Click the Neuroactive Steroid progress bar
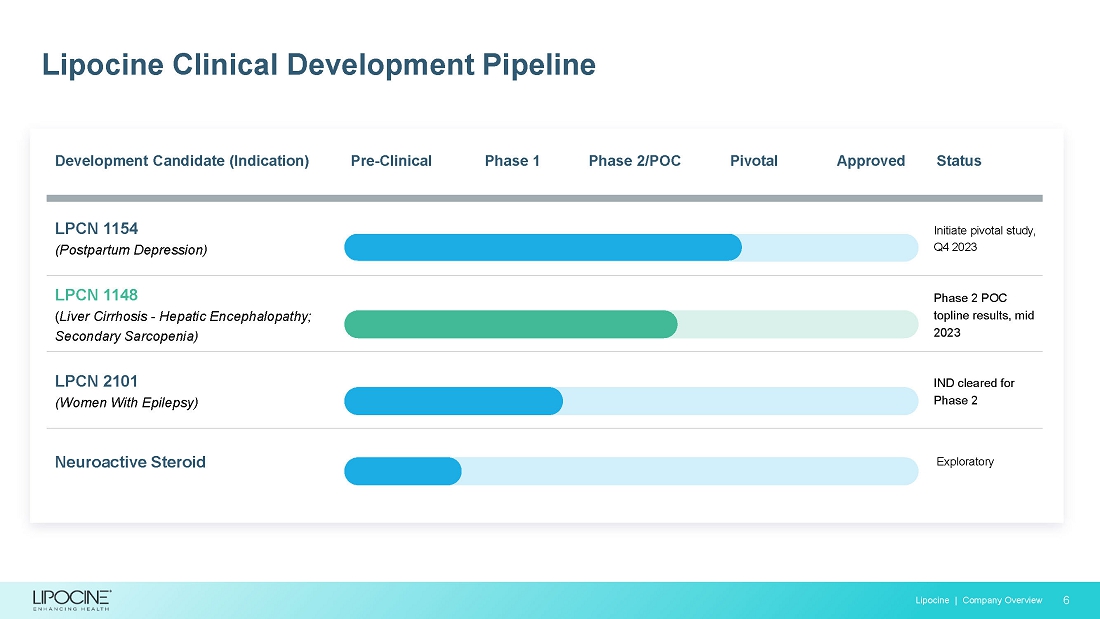This screenshot has width=1100, height=619. point(402,471)
